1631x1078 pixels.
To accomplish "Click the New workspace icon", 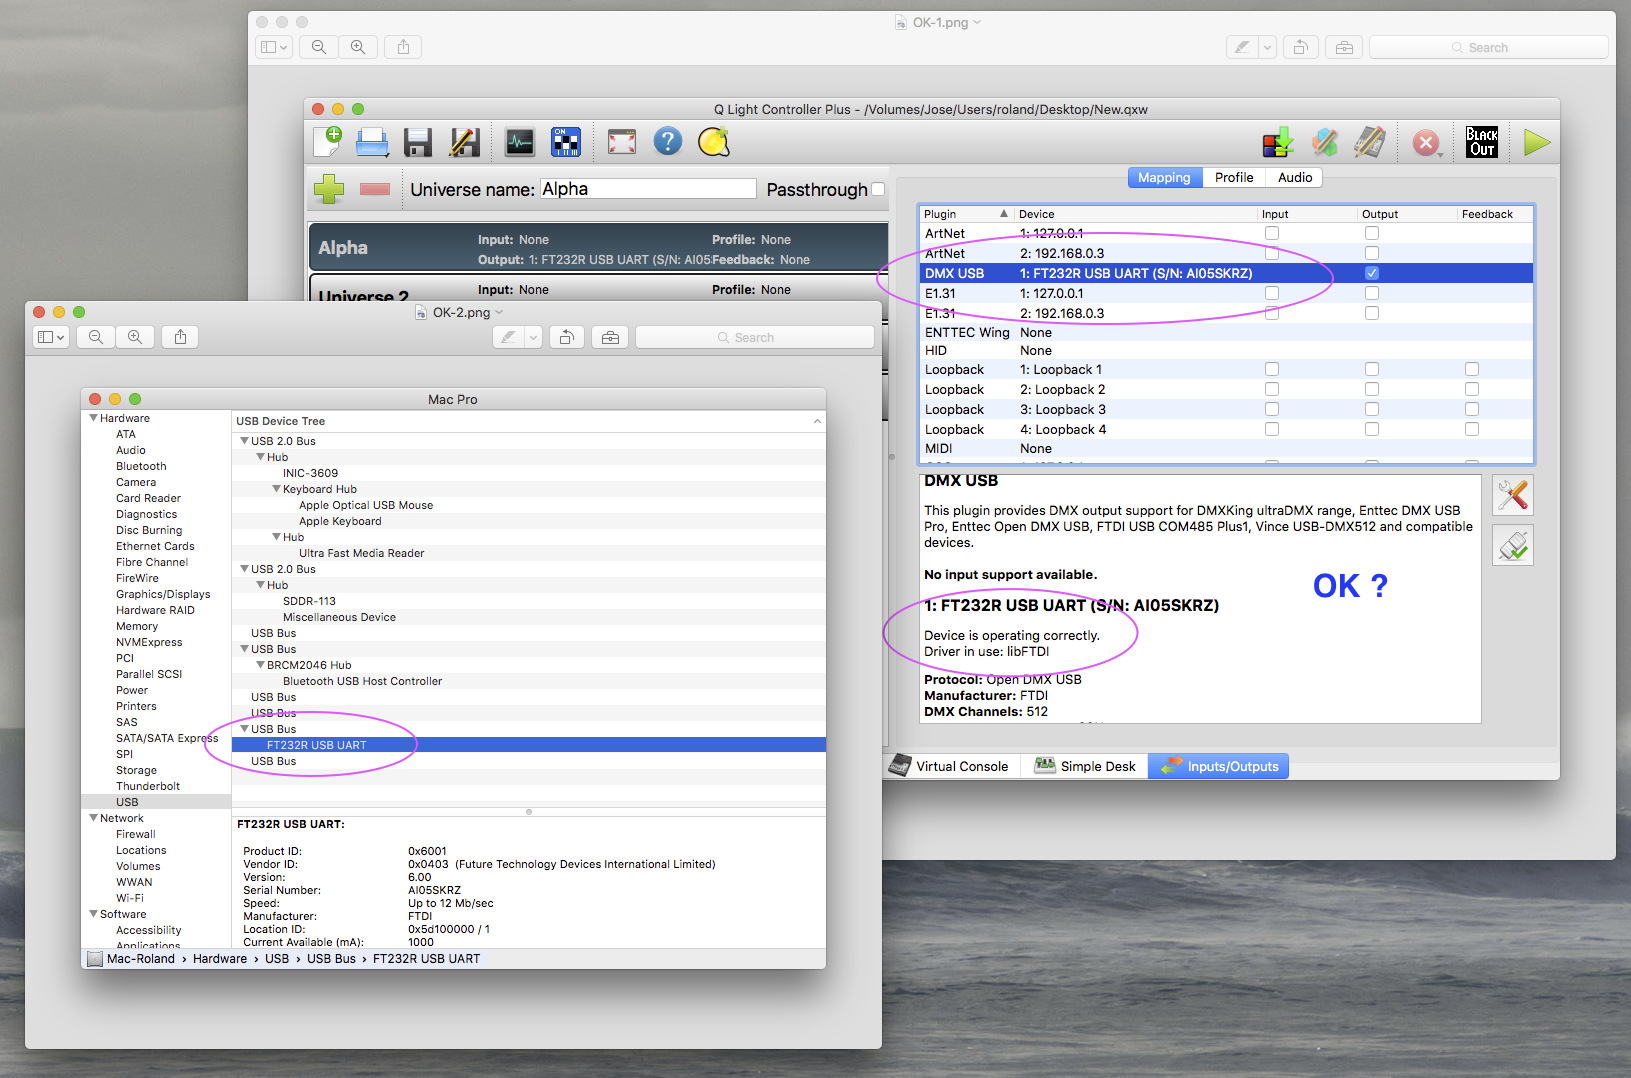I will [x=327, y=142].
